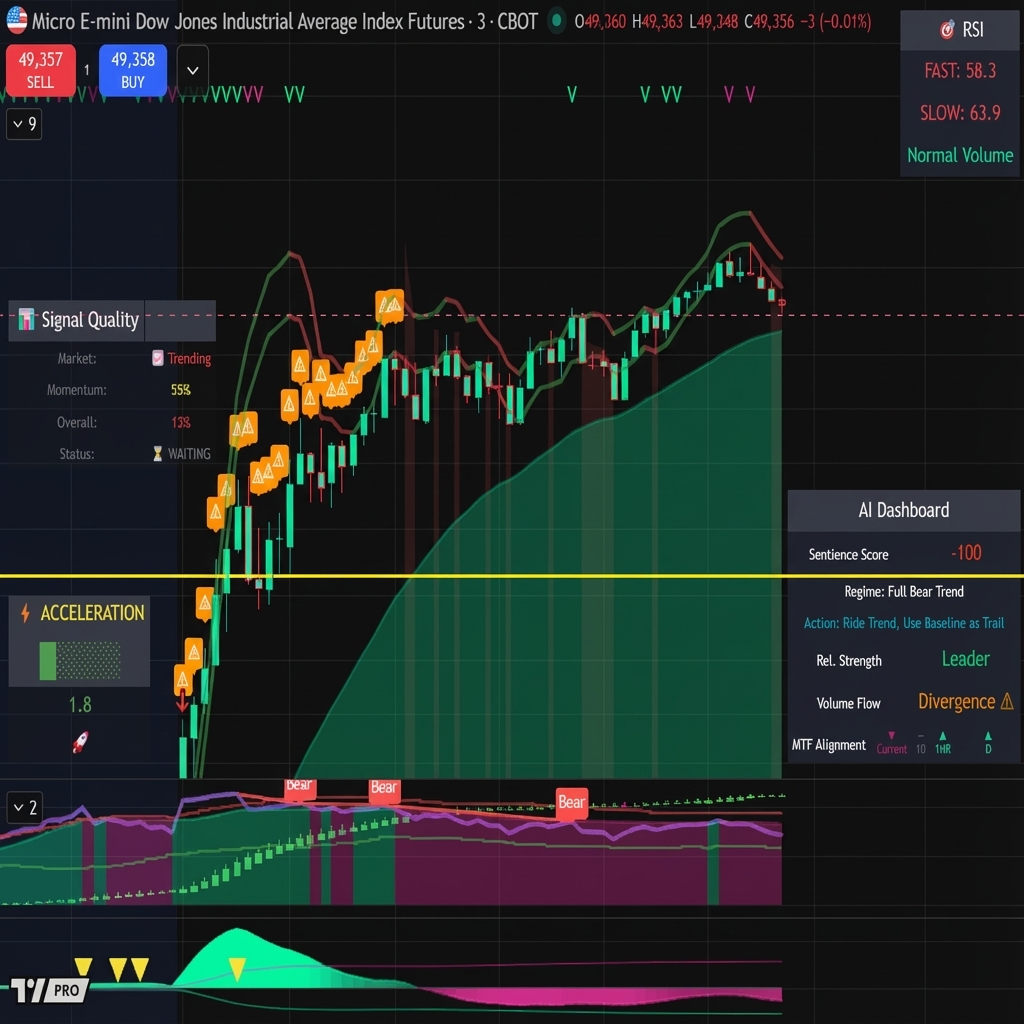Click the lightning bolt on the Acceleration panel
Image resolution: width=1024 pixels, height=1024 pixels.
[27, 614]
